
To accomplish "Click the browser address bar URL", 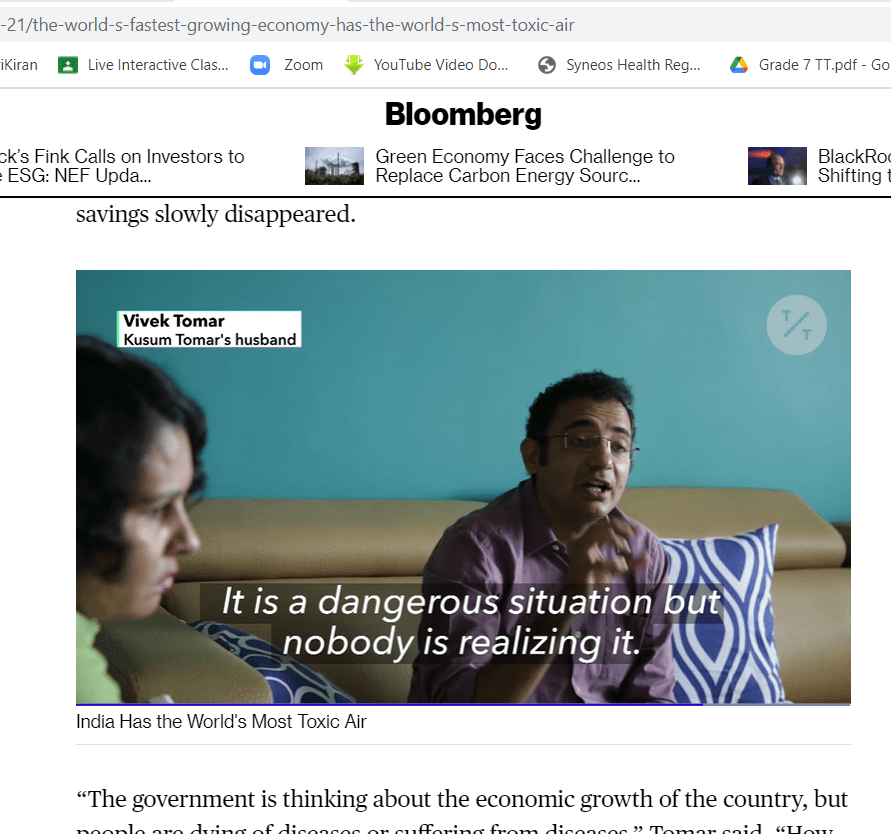I will click(x=288, y=25).
